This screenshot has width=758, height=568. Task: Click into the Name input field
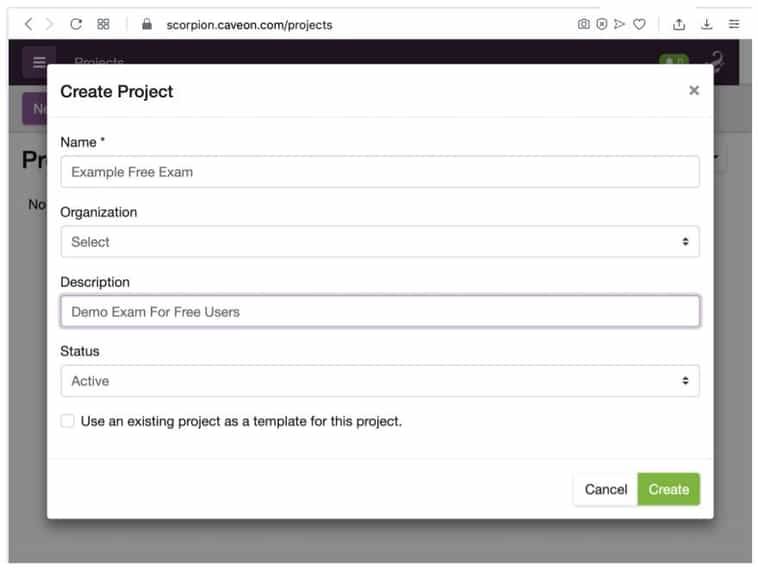click(379, 172)
